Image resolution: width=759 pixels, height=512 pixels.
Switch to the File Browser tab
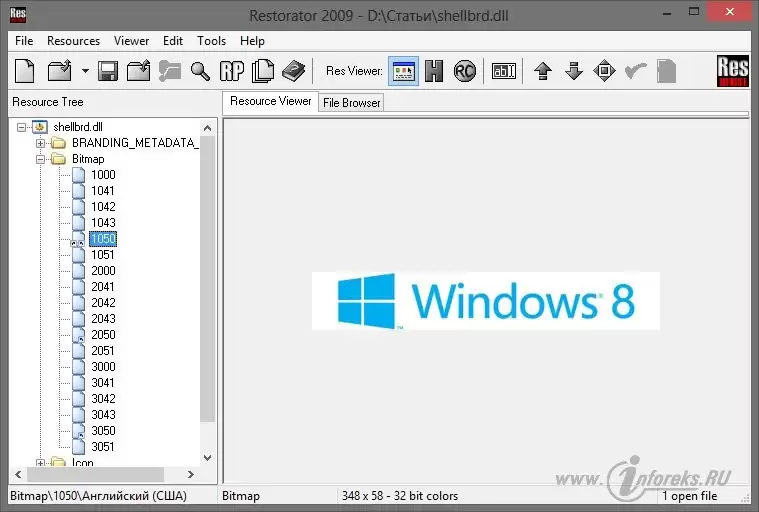[351, 103]
